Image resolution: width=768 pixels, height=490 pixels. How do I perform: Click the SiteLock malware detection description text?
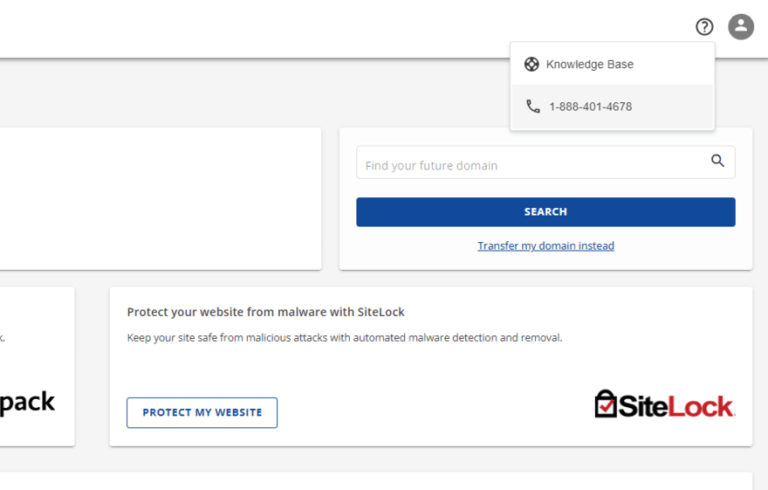pyautogui.click(x=345, y=338)
